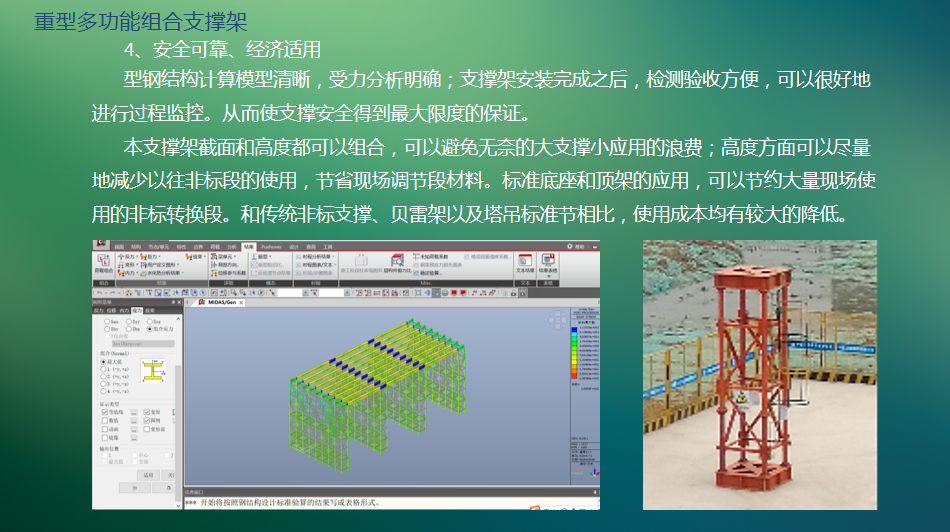The image size is (950, 532).
Task: Click the I-beam section diagram thumbnail
Action: 153,371
